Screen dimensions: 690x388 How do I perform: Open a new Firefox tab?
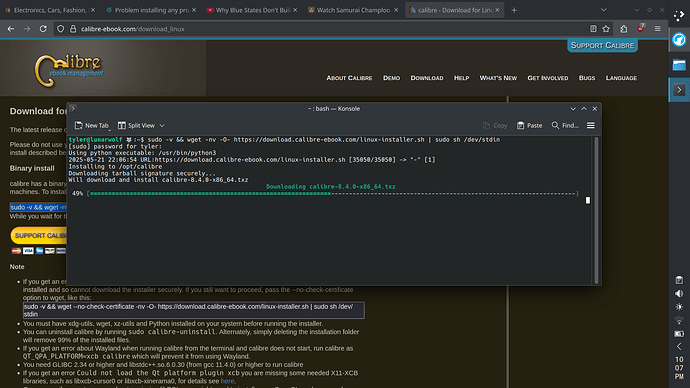(x=514, y=10)
